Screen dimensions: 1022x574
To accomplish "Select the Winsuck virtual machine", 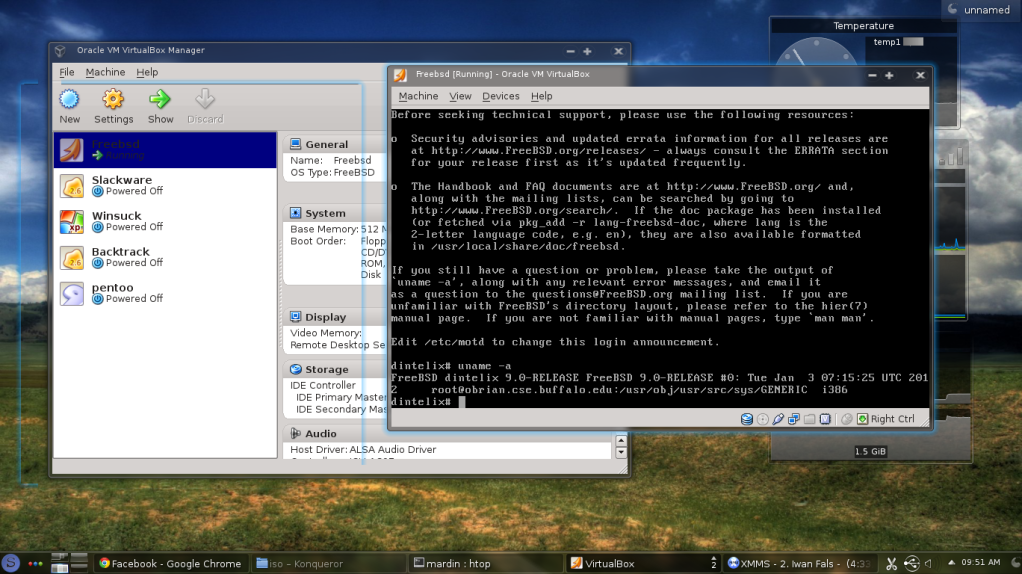I will click(x=165, y=222).
